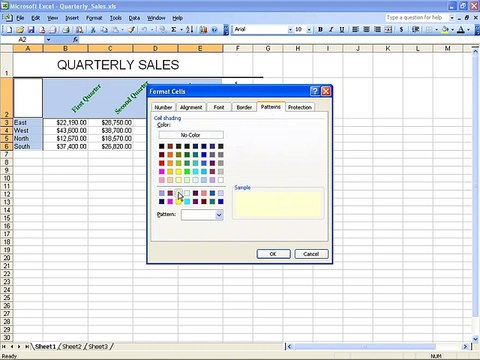Viewport: 480px width, 360px height.
Task: Switch to Sheet2 worksheet tab
Action: coord(72,347)
